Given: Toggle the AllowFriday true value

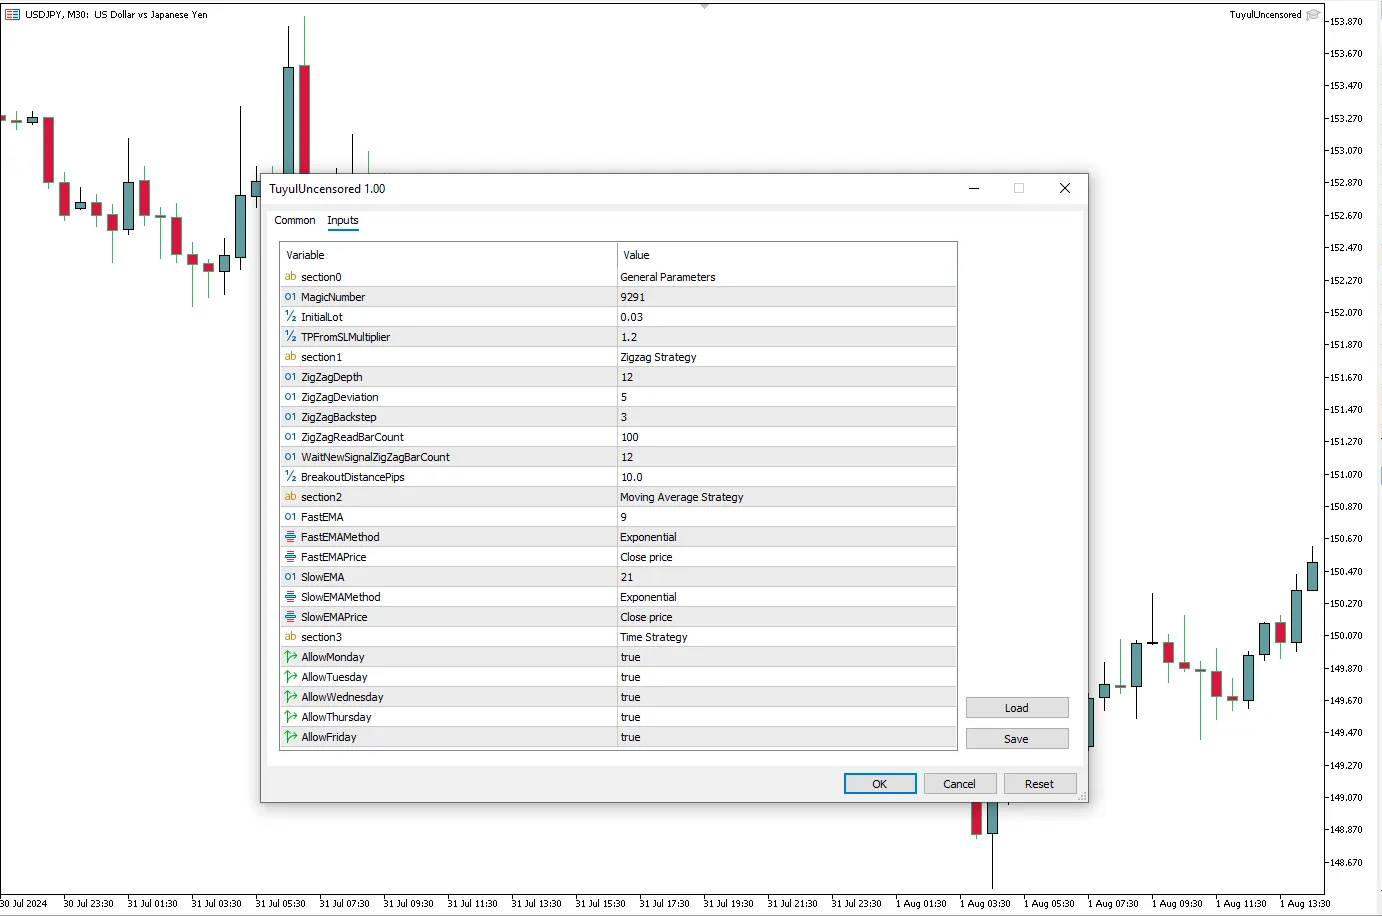Looking at the screenshot, I should pos(630,737).
